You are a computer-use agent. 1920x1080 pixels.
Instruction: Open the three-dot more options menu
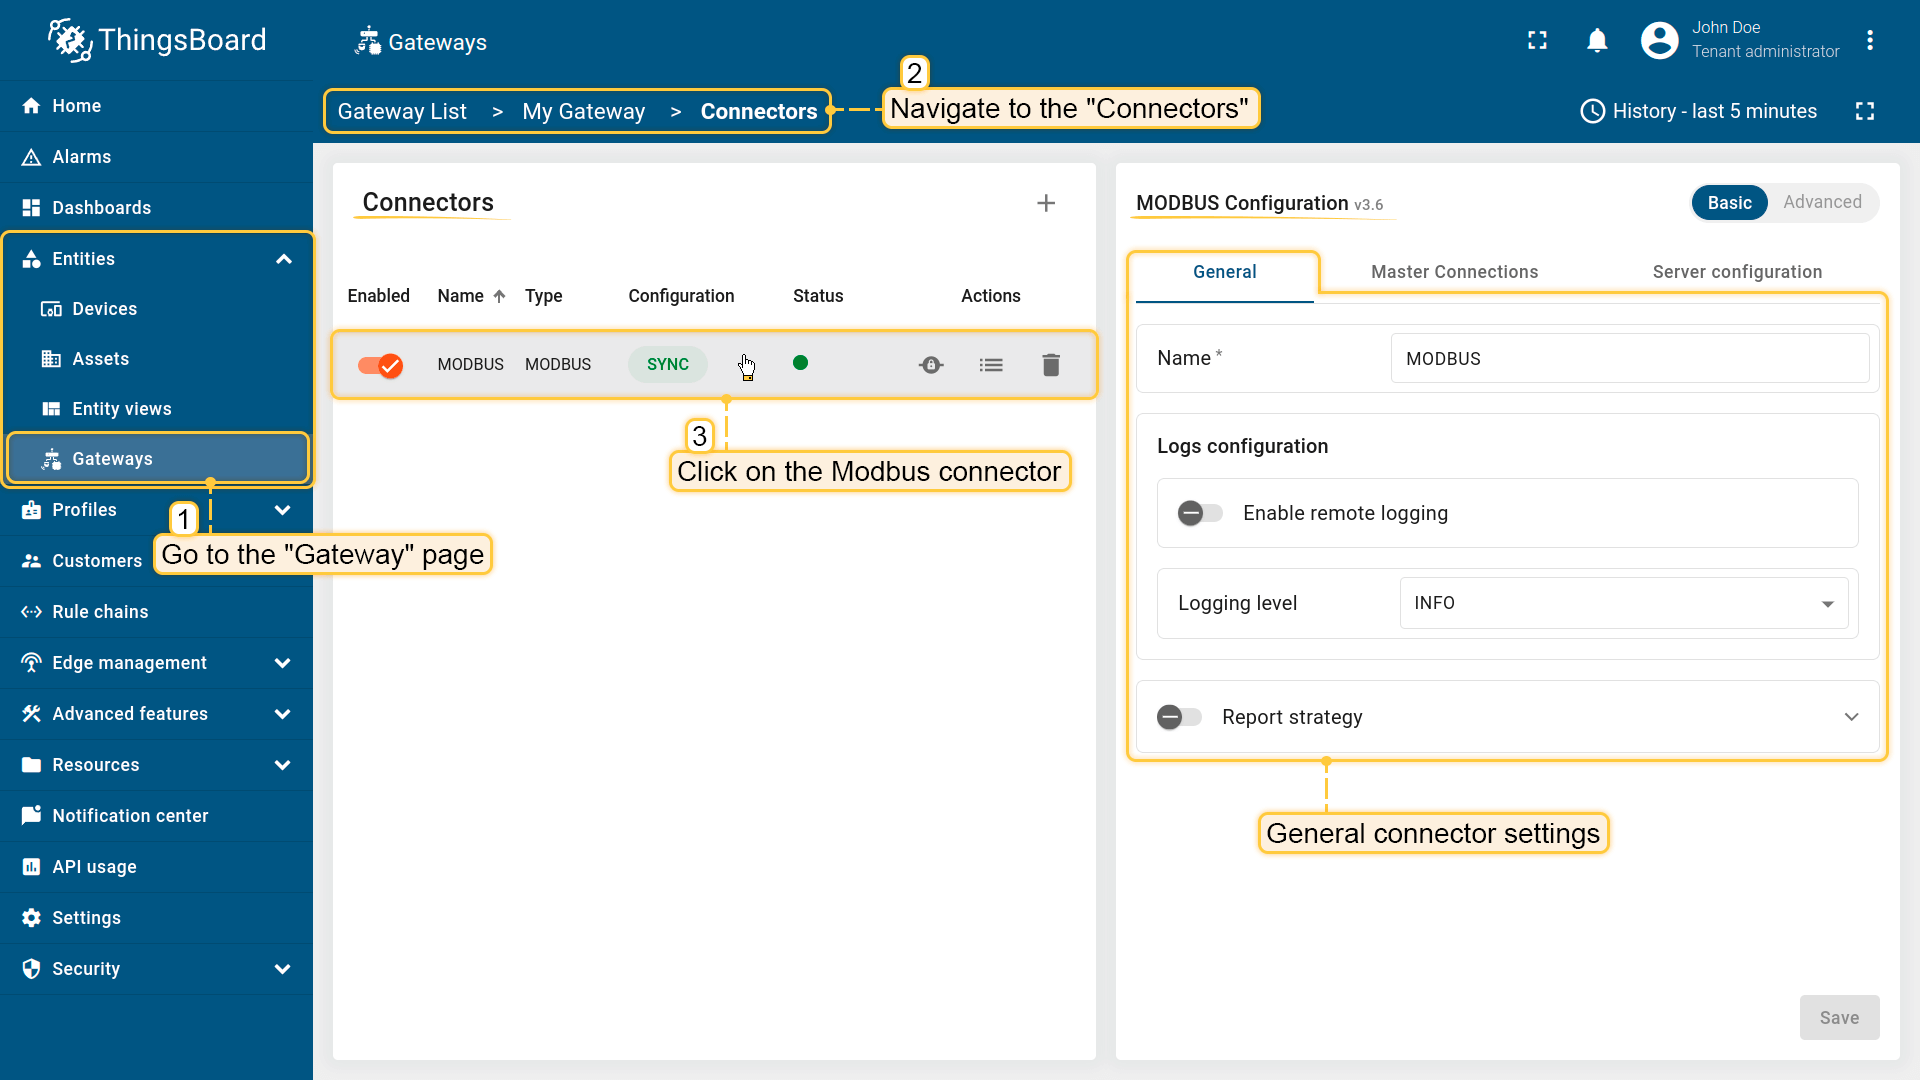(x=1869, y=41)
